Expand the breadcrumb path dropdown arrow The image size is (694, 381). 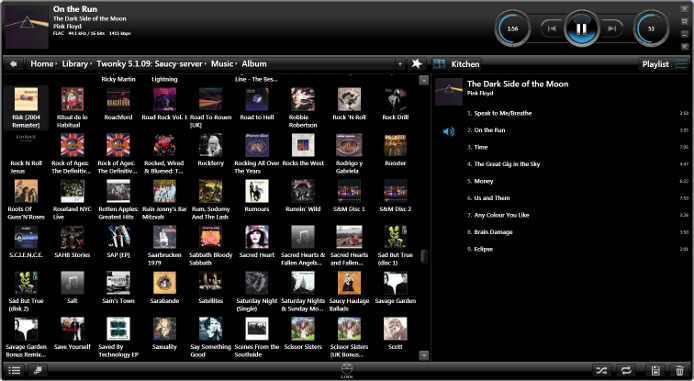point(400,64)
